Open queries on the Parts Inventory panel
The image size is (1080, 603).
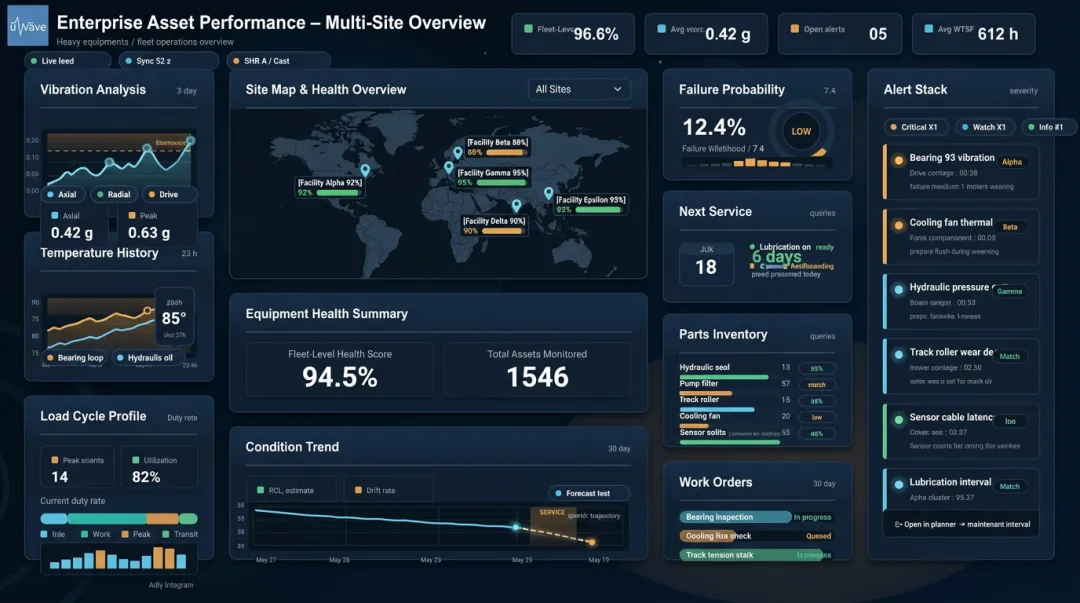[x=822, y=336]
